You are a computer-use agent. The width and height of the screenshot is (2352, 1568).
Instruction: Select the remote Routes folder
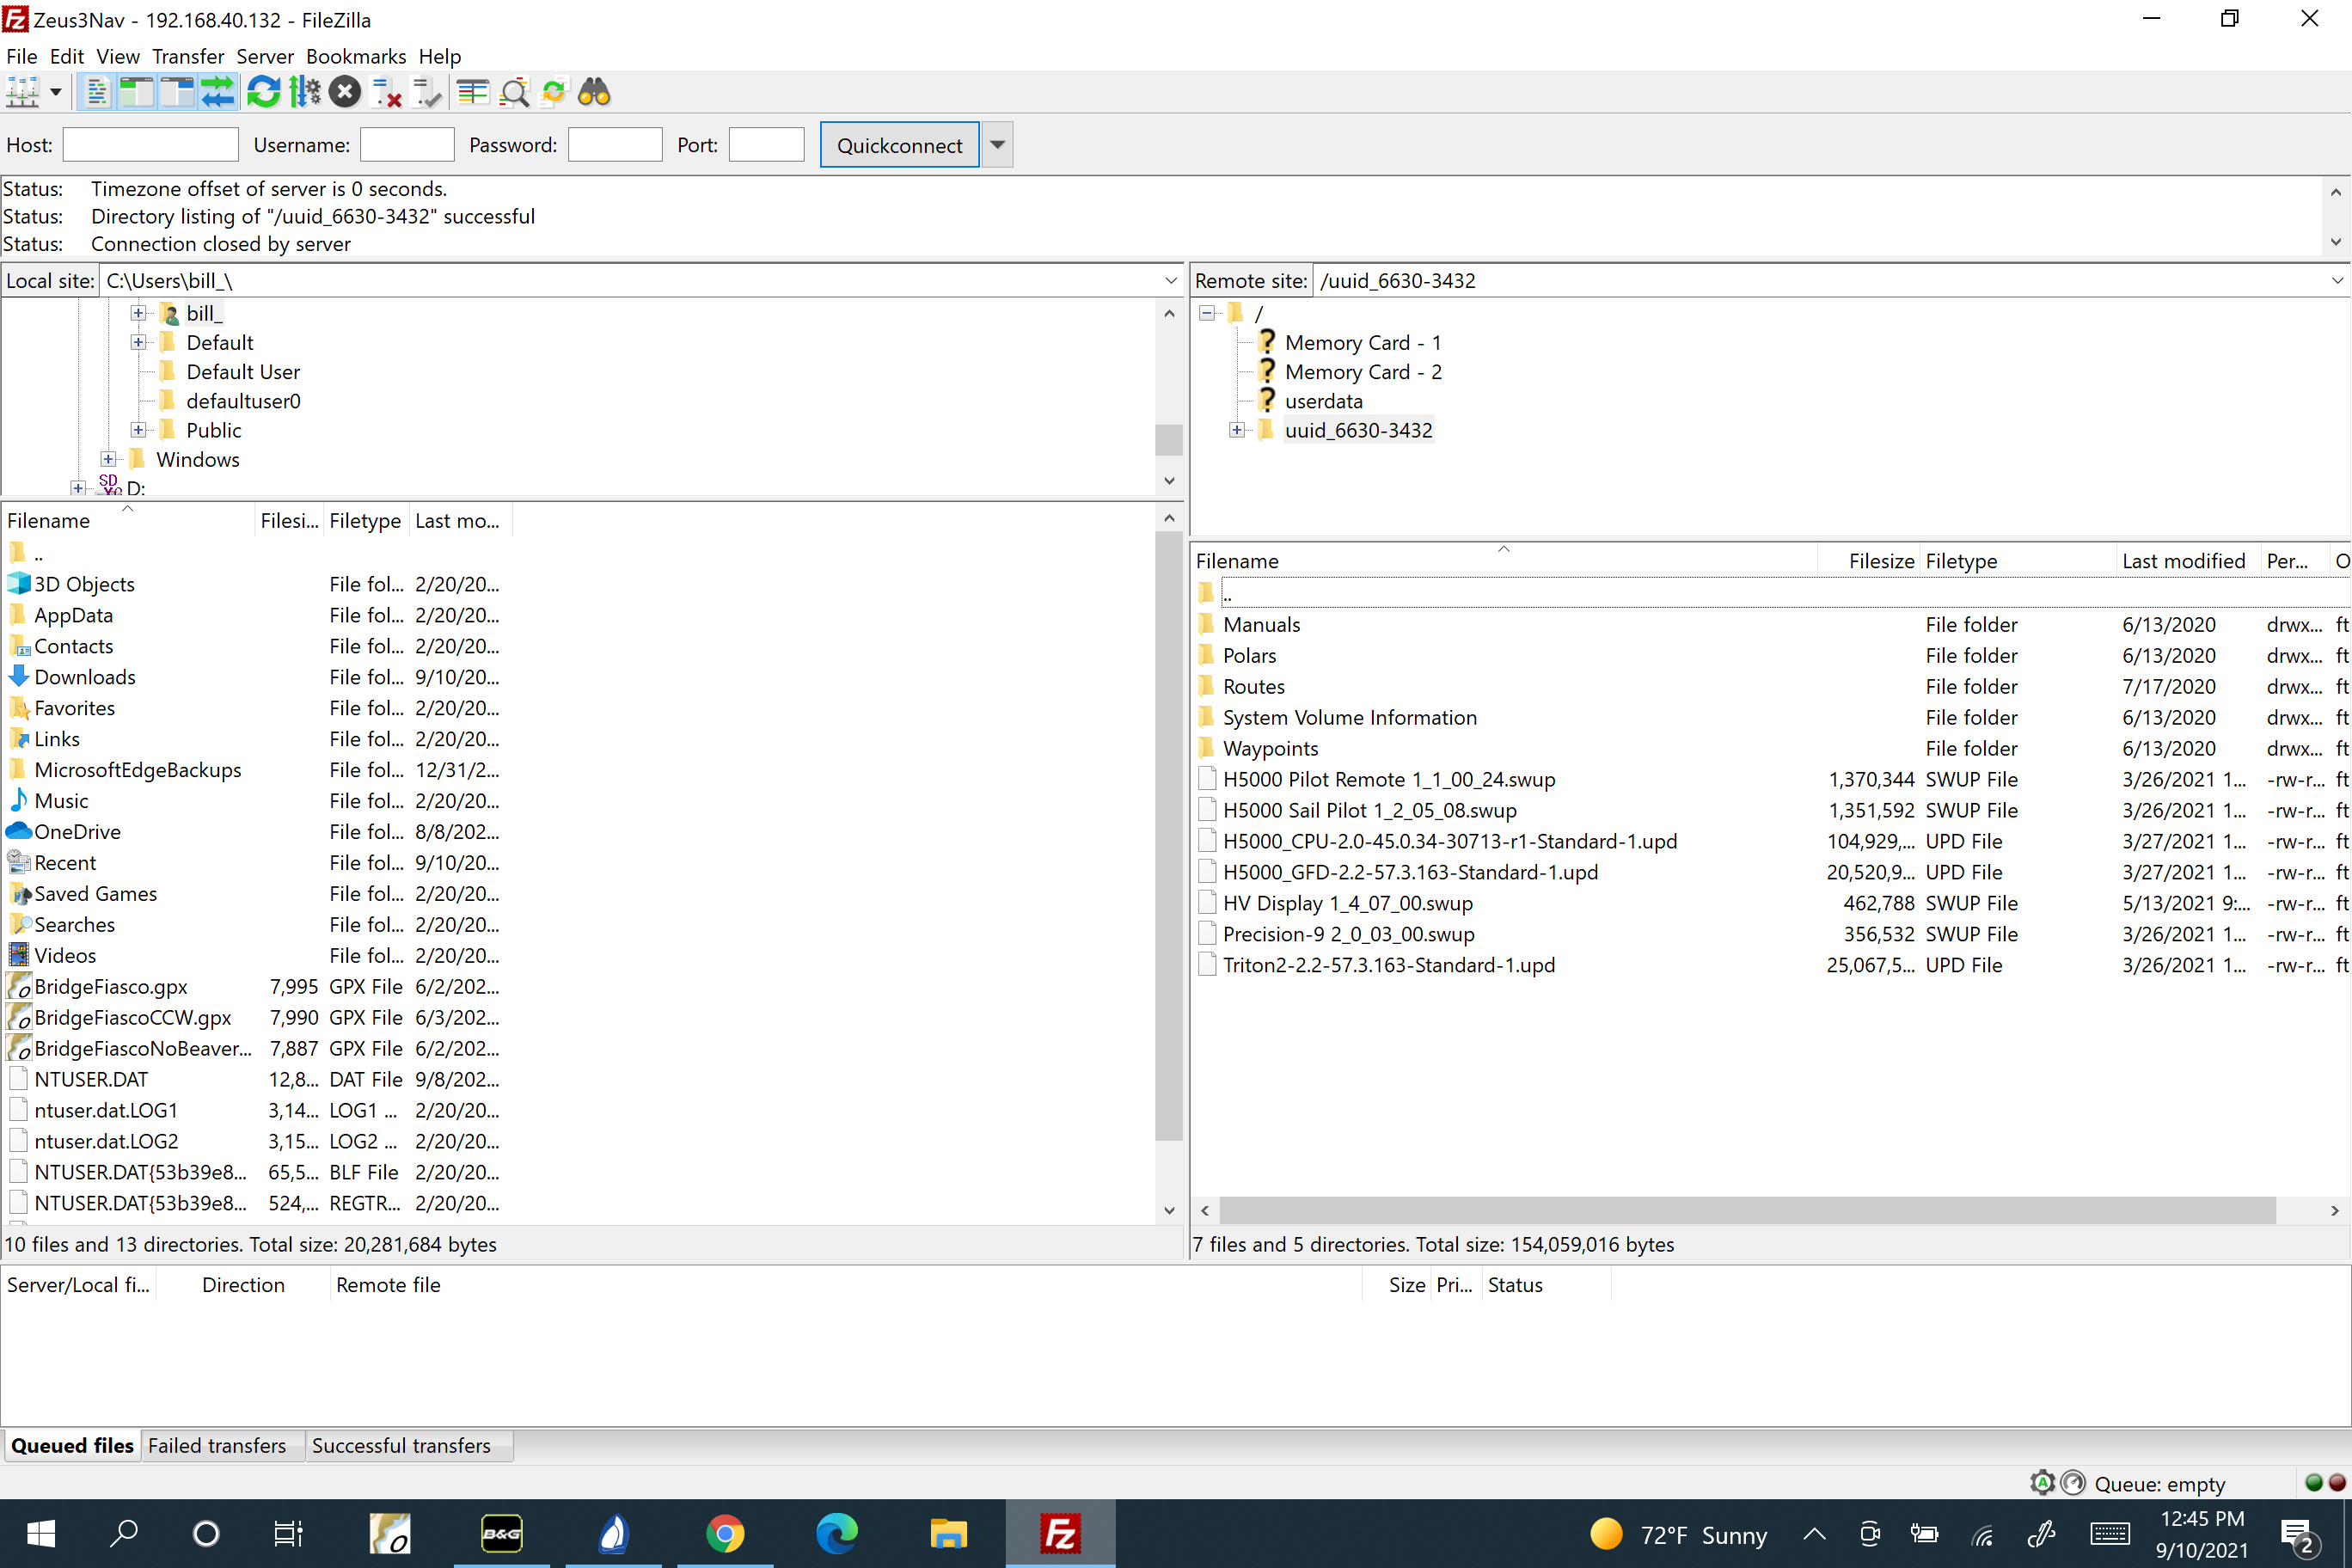click(1253, 687)
